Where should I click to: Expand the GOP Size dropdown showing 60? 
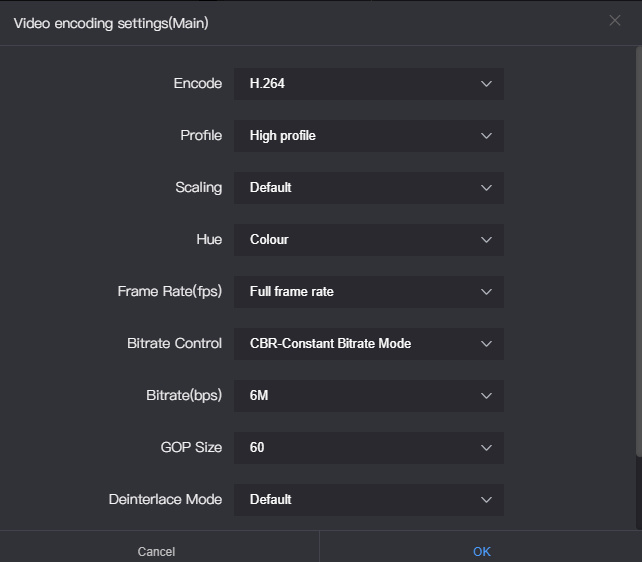[x=369, y=448]
